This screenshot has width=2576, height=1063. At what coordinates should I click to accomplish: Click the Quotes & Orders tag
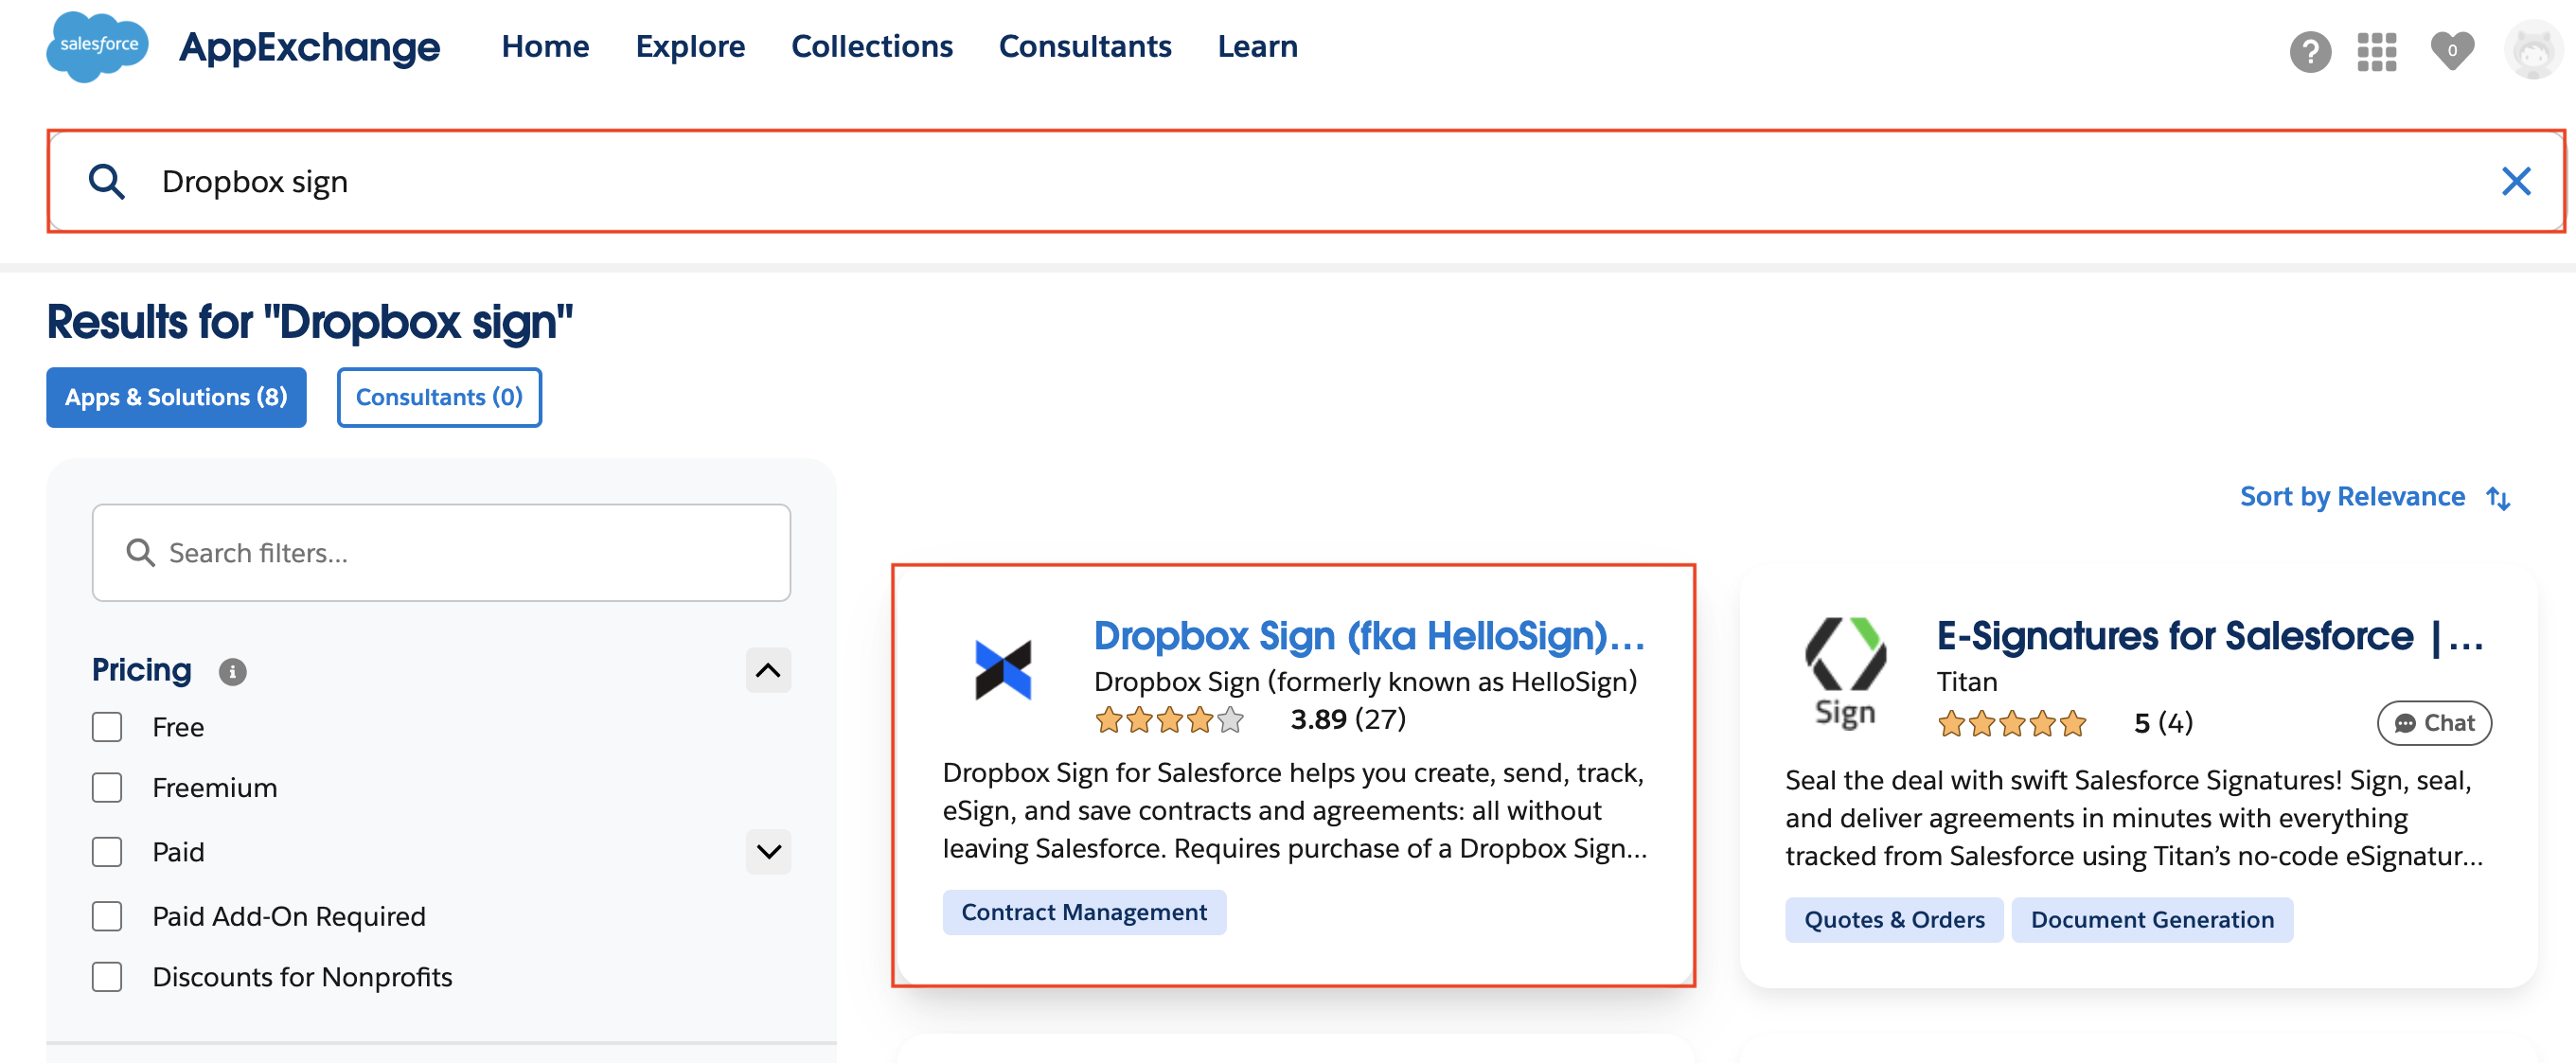click(1894, 920)
